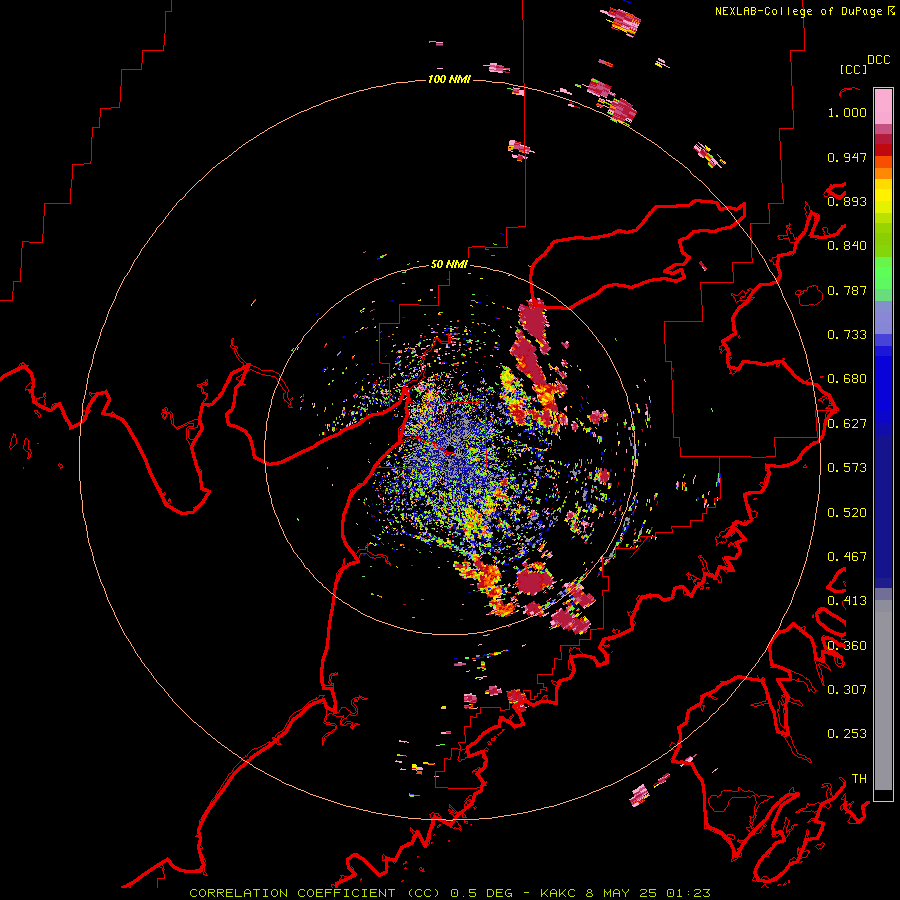The height and width of the screenshot is (900, 900).
Task: Click the 100 NMI range ring label
Action: pyautogui.click(x=449, y=79)
